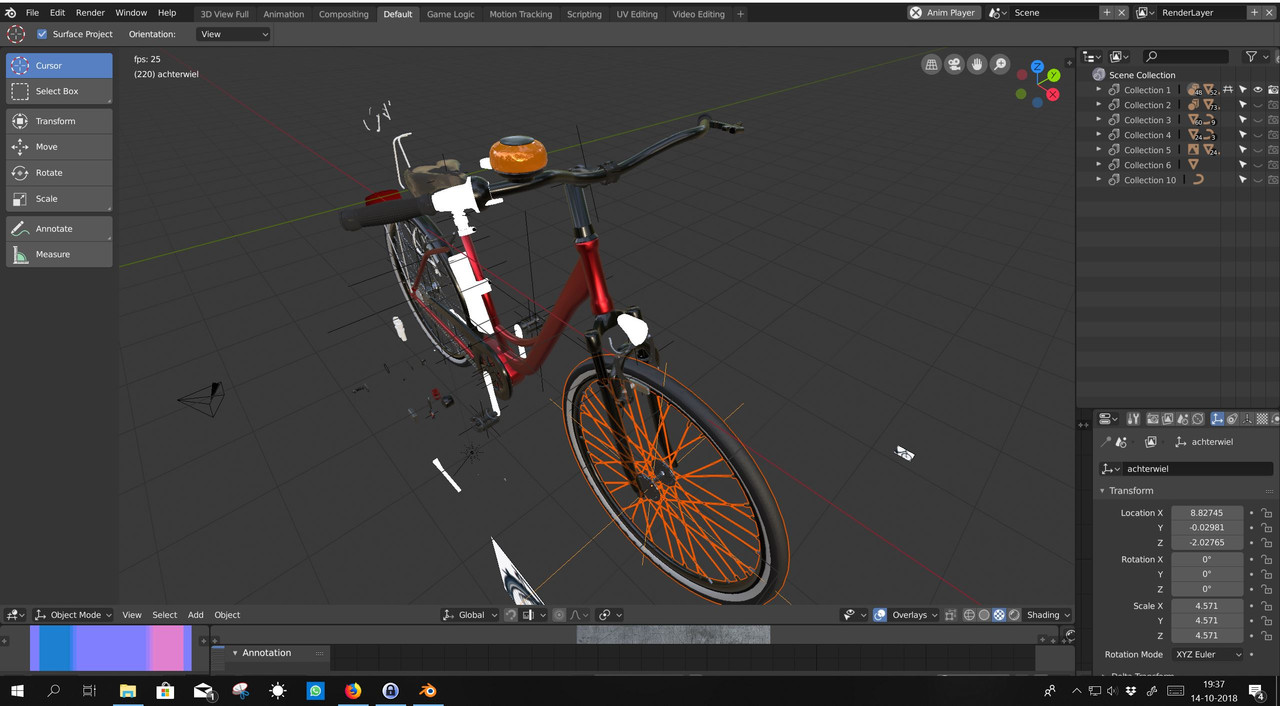Open the Shading options dropdown
The height and width of the screenshot is (706, 1280).
1048,615
